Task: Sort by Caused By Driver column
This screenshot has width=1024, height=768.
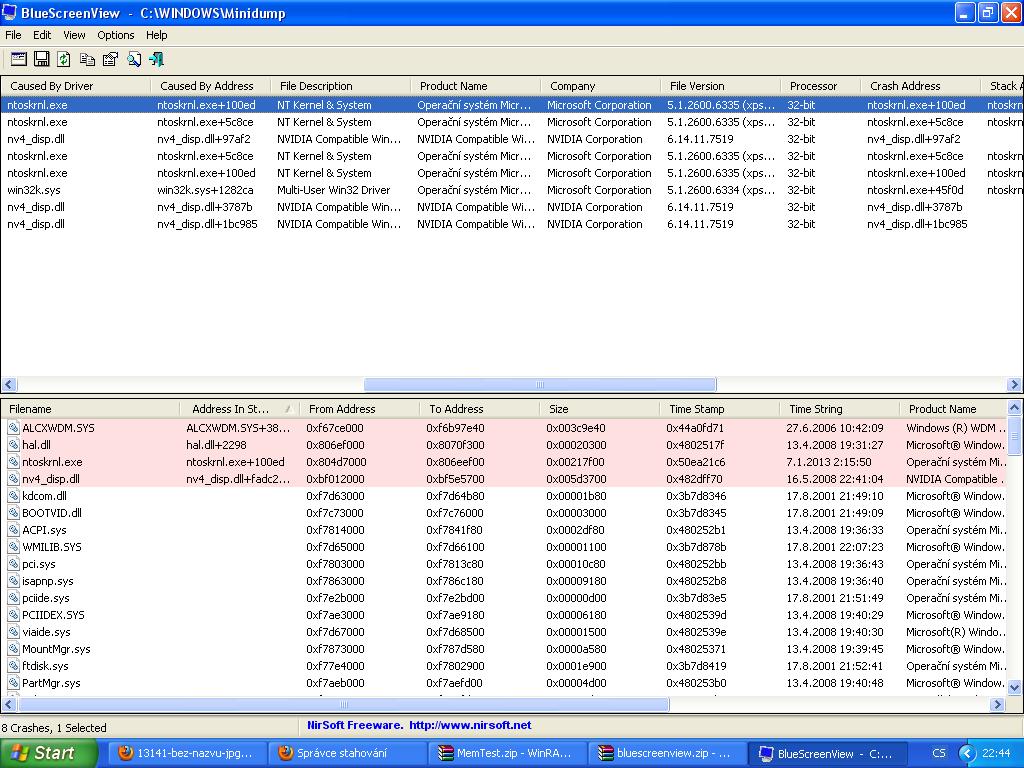Action: [x=76, y=86]
